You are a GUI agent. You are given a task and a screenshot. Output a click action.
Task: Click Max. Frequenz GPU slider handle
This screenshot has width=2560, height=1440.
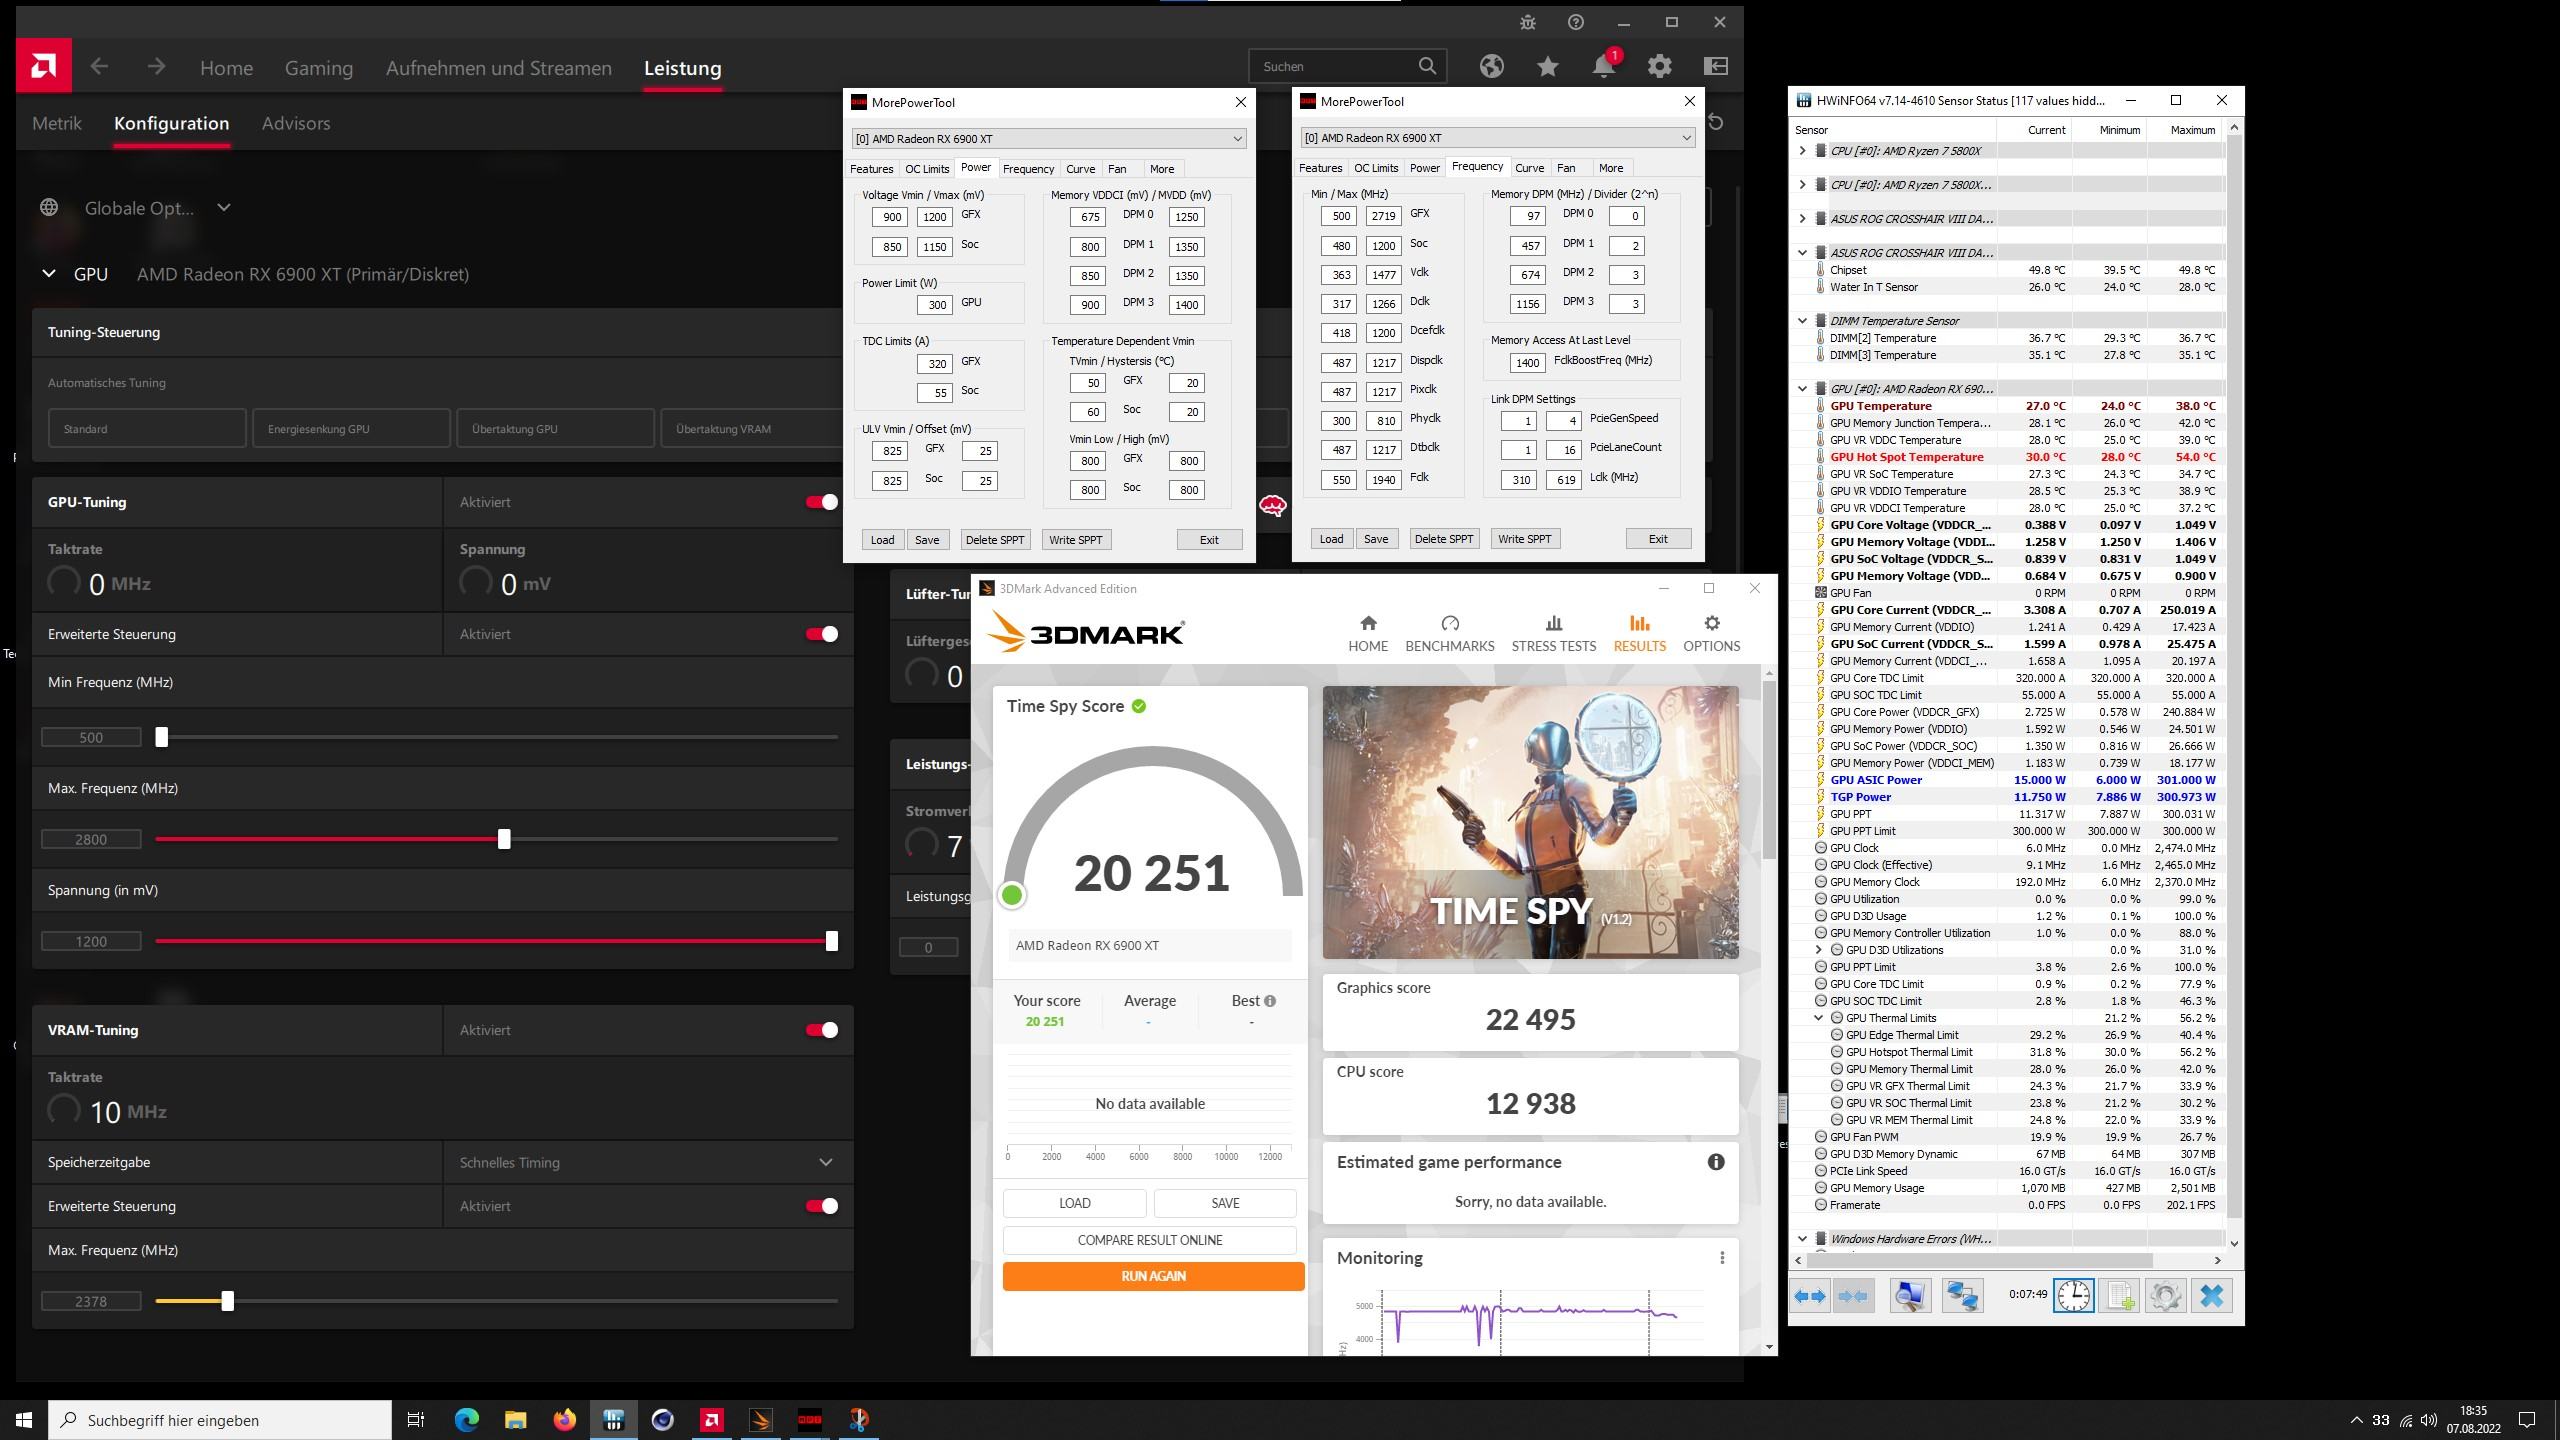pyautogui.click(x=504, y=839)
